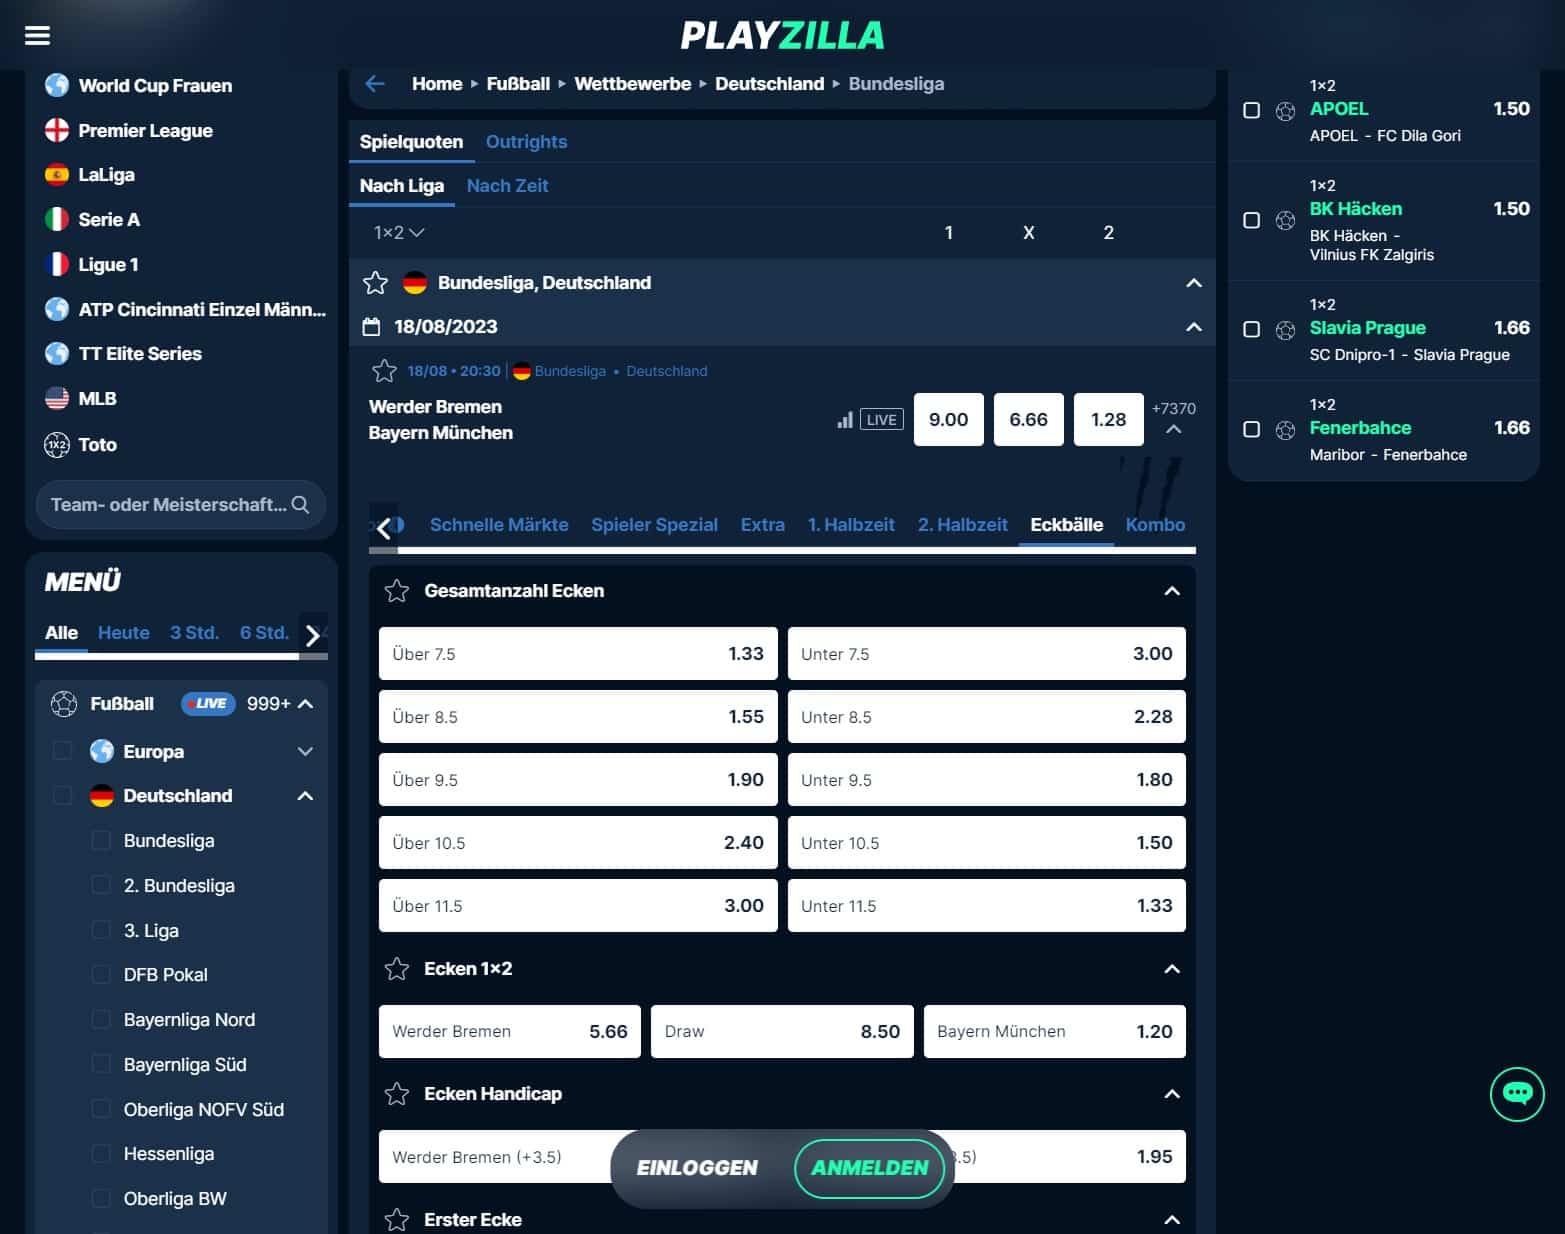
Task: Favorite the Erster Ecke market
Action: point(397,1220)
